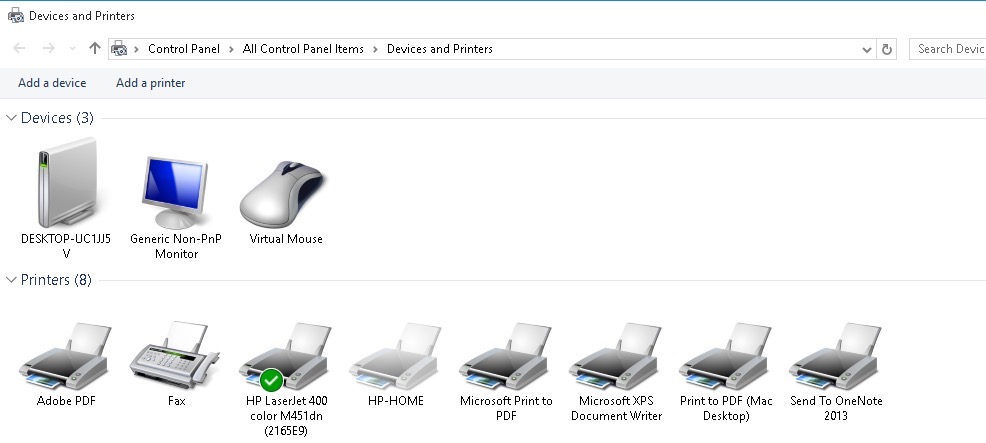Select the Adobe PDF printer icon
This screenshot has width=986, height=443.
(x=65, y=356)
